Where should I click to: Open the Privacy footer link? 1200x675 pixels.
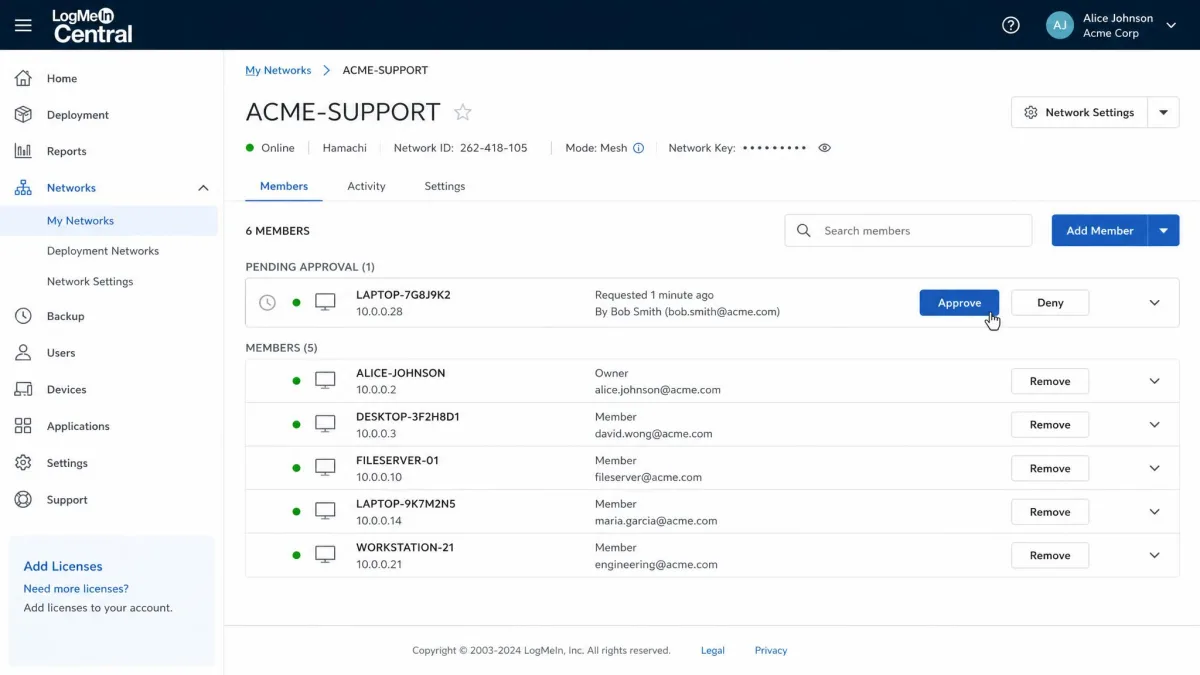click(771, 650)
